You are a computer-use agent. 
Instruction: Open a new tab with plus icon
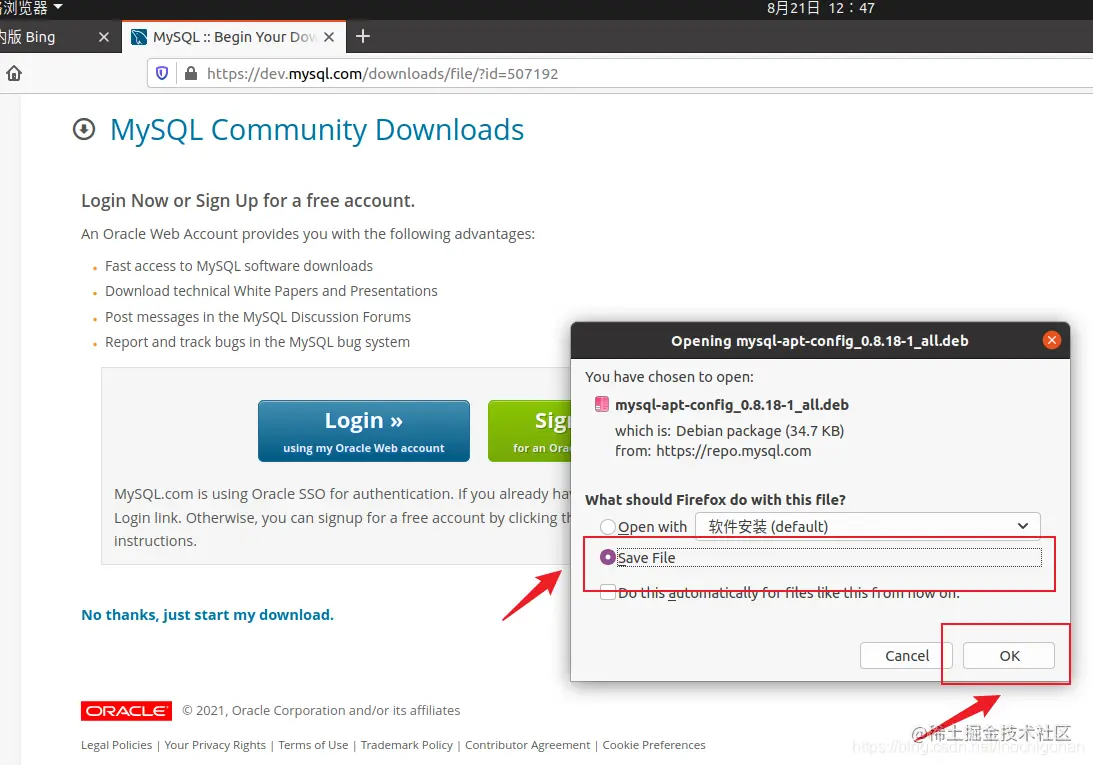pyautogui.click(x=362, y=36)
